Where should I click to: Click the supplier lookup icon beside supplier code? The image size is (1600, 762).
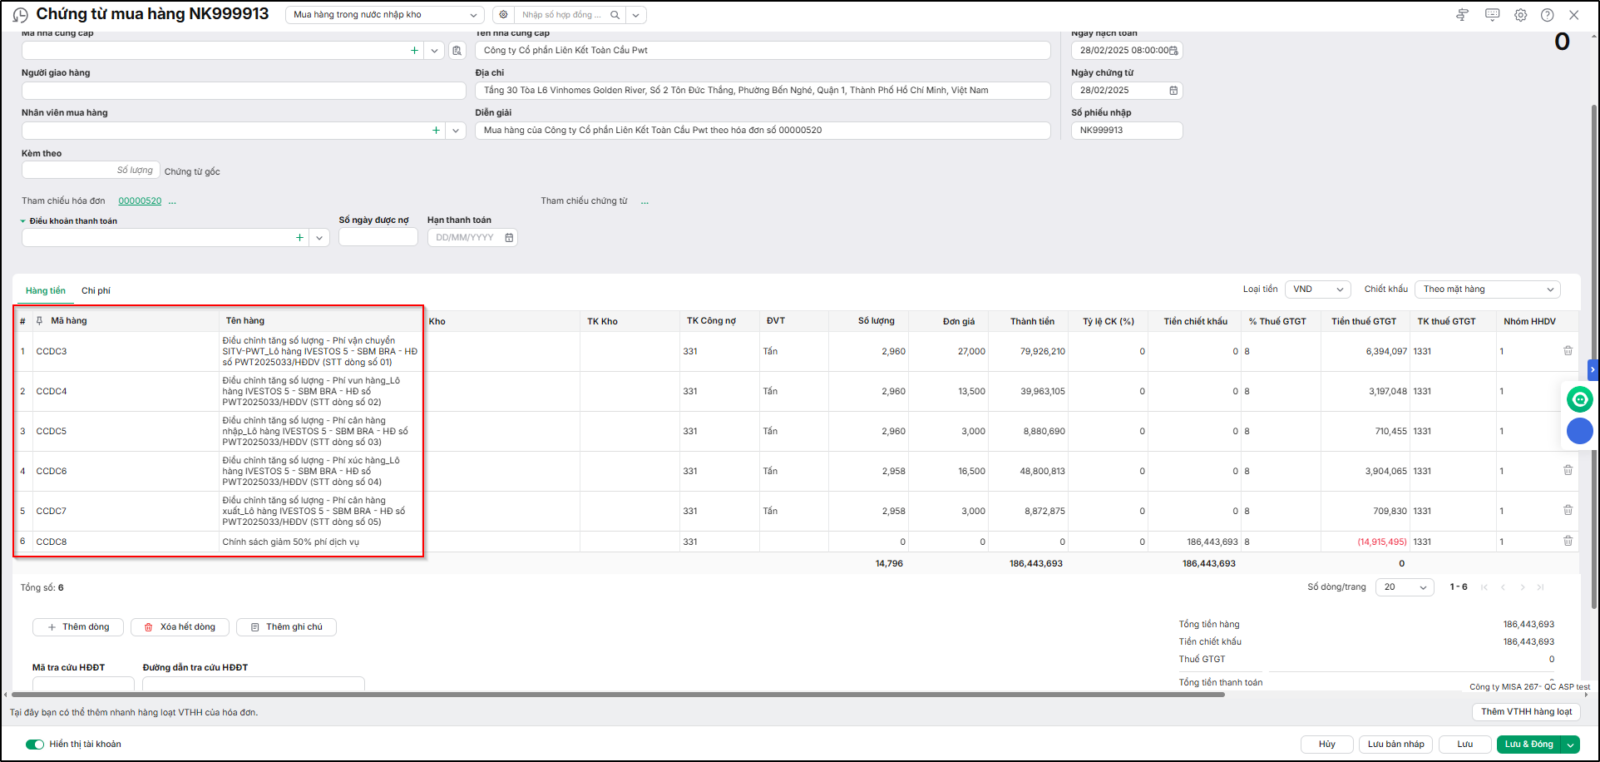(457, 50)
